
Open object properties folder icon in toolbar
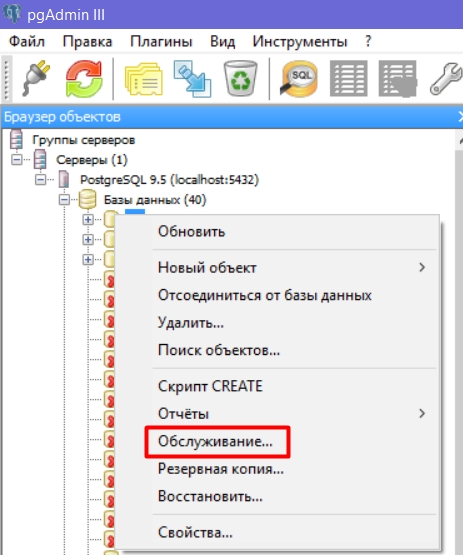[143, 79]
